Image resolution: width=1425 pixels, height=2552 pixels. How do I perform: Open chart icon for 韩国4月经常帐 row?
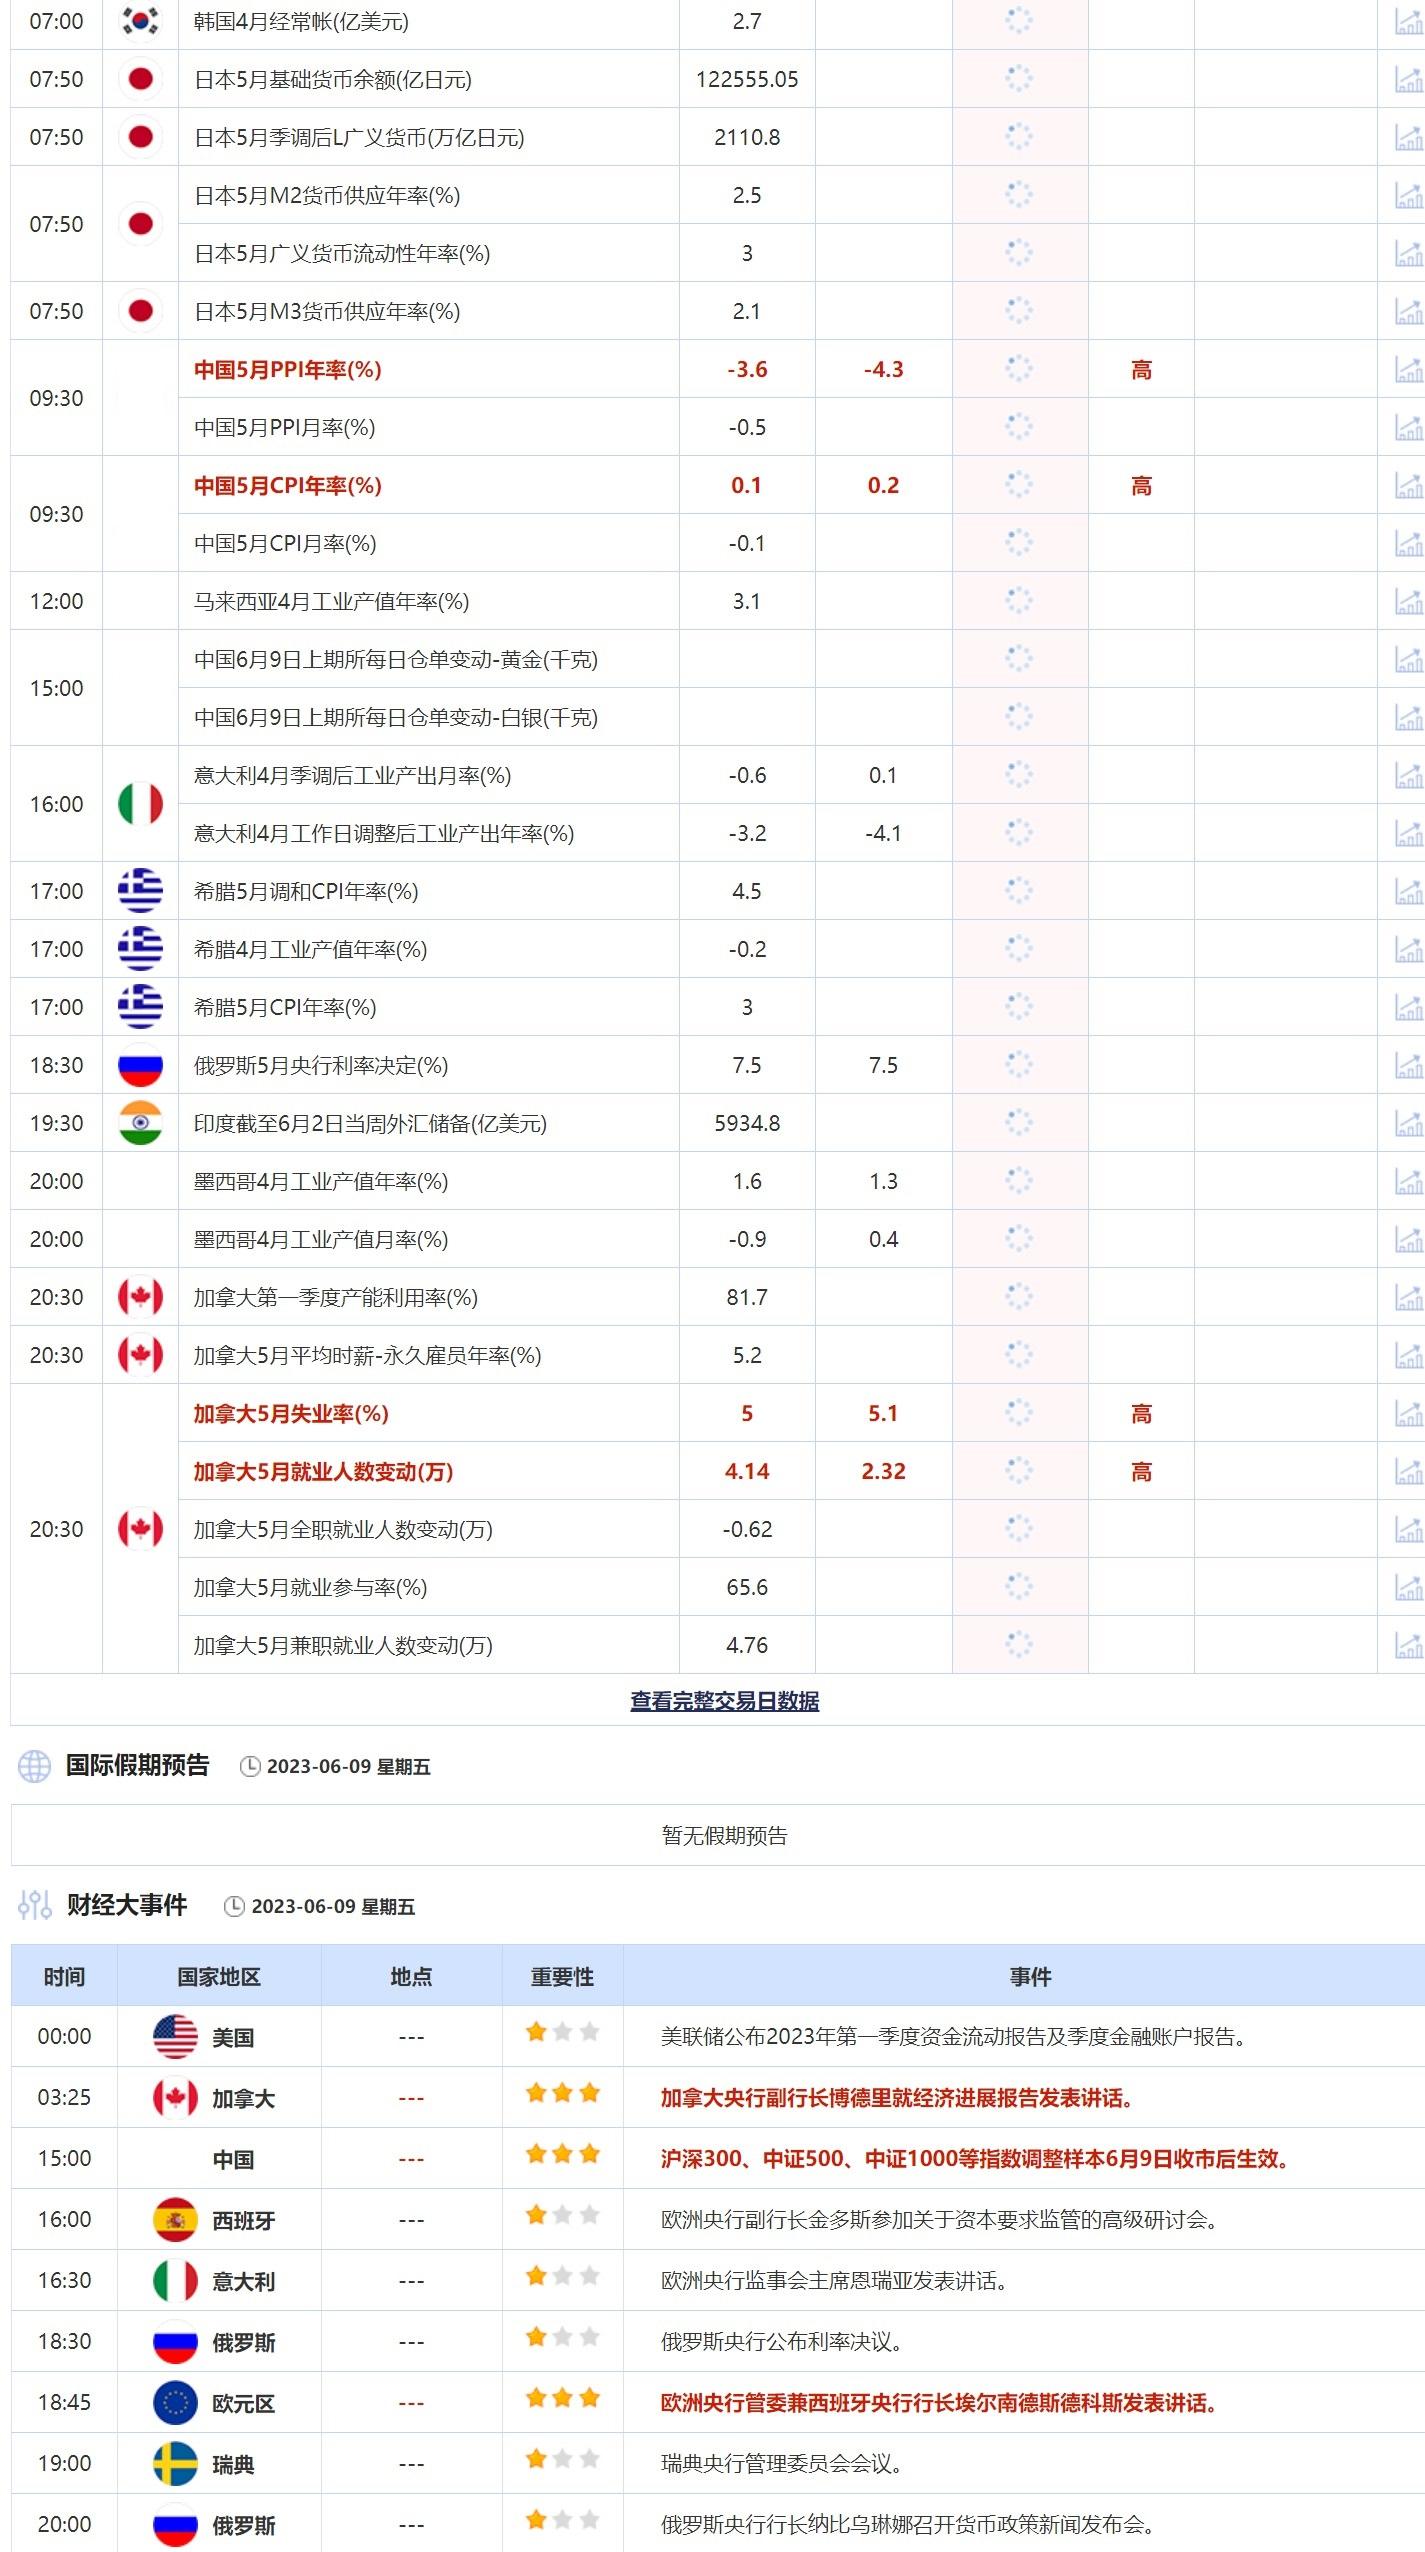1408,21
